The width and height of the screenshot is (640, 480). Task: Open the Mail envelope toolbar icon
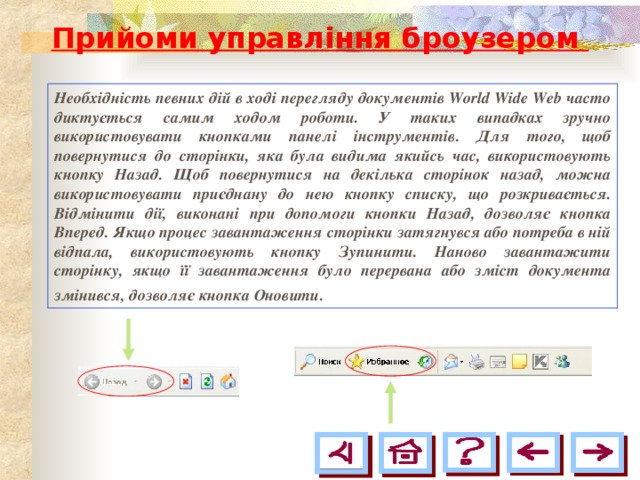click(451, 361)
